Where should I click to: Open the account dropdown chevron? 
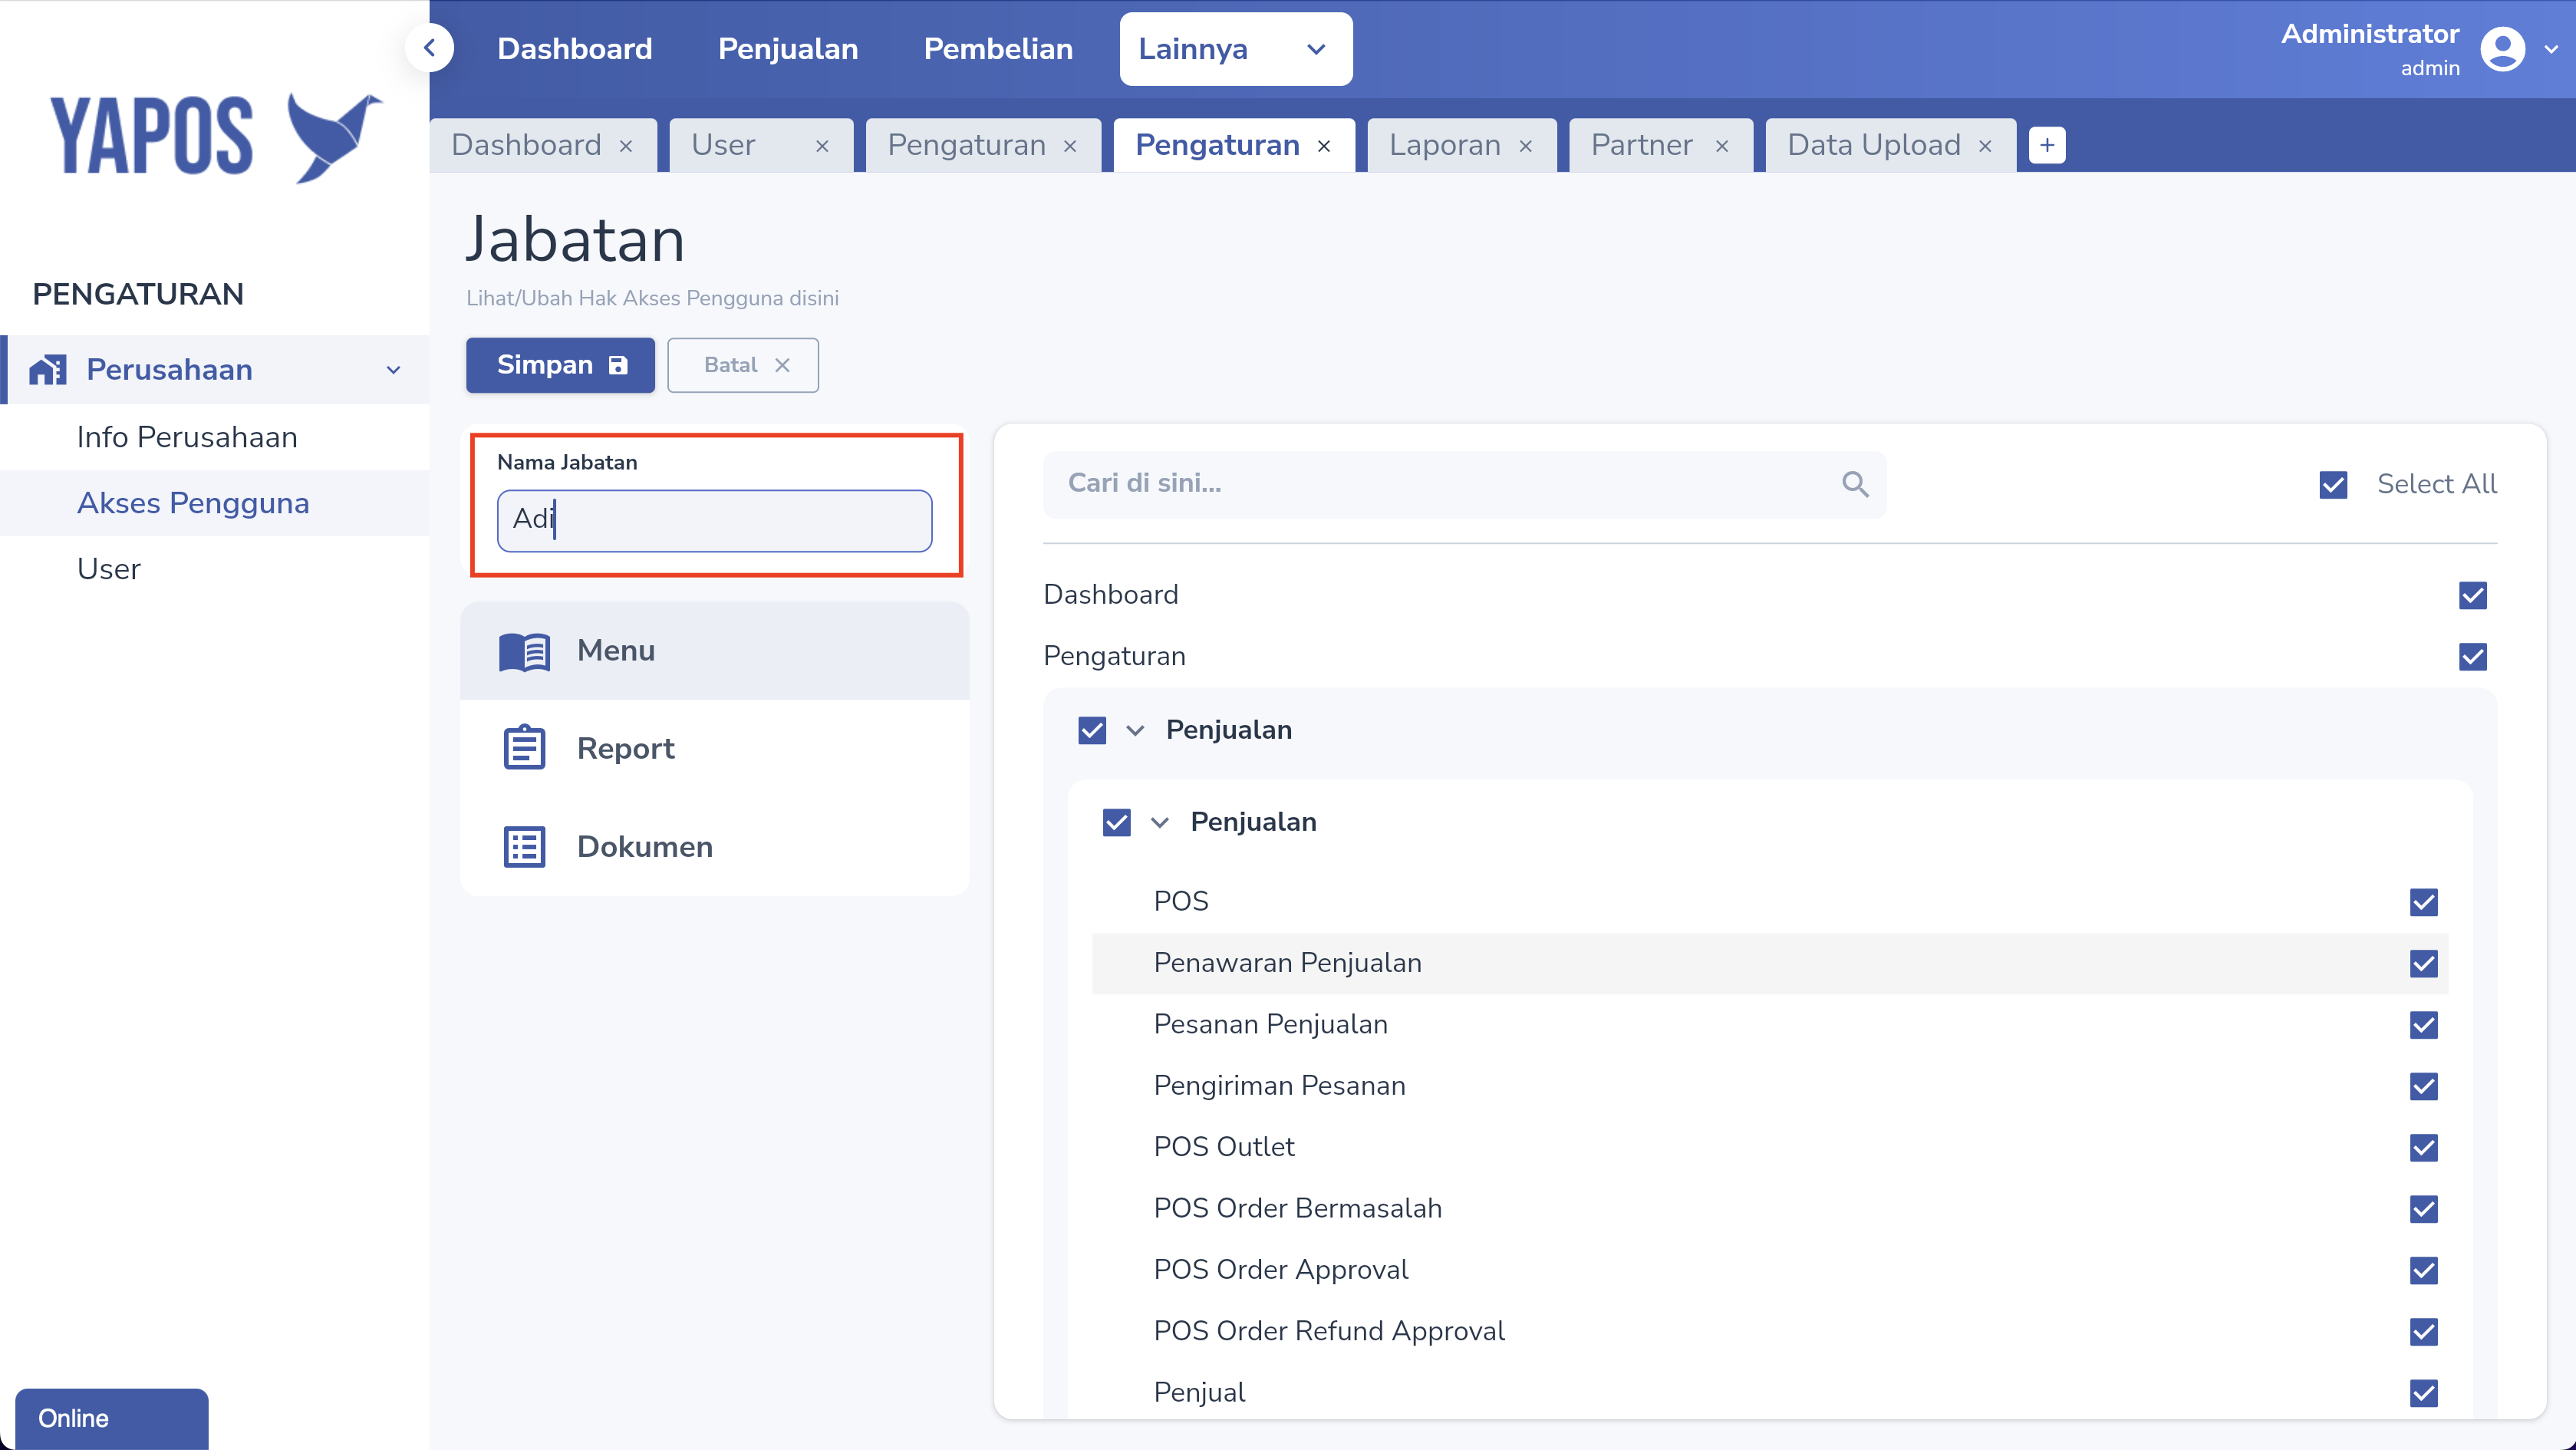(2552, 49)
